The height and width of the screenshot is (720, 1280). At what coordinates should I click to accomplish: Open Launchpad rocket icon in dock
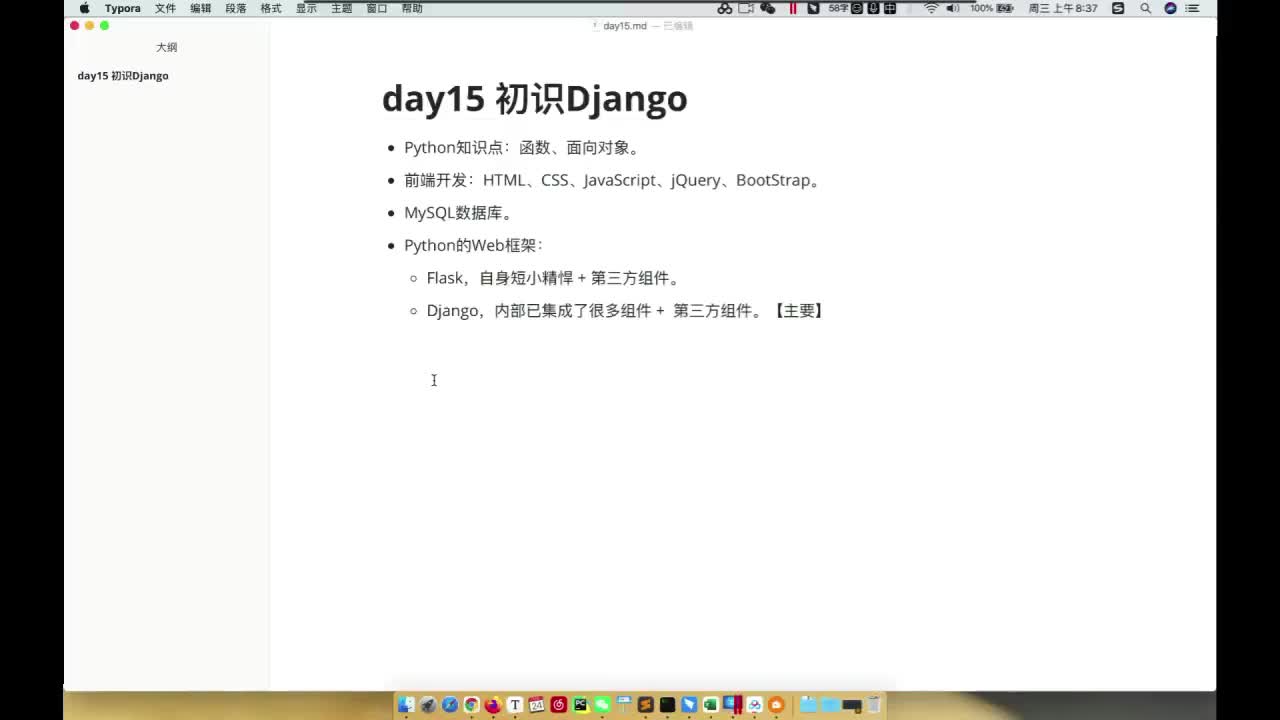428,705
